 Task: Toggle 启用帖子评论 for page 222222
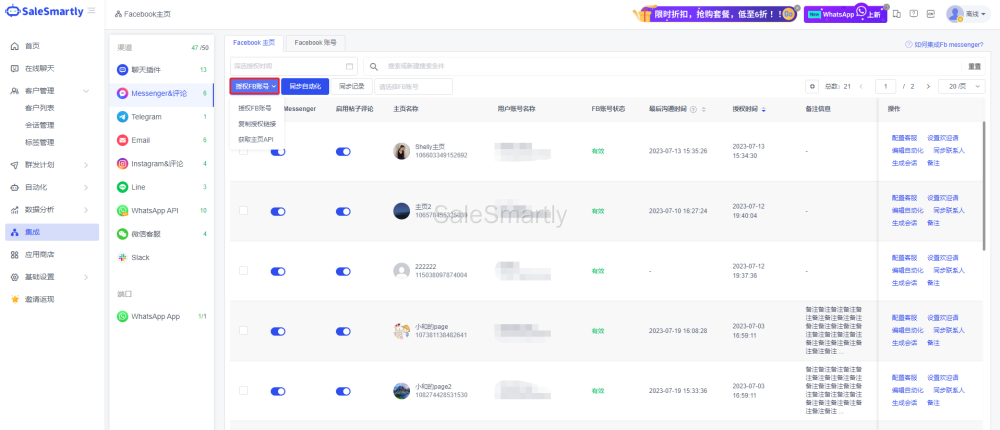343,271
